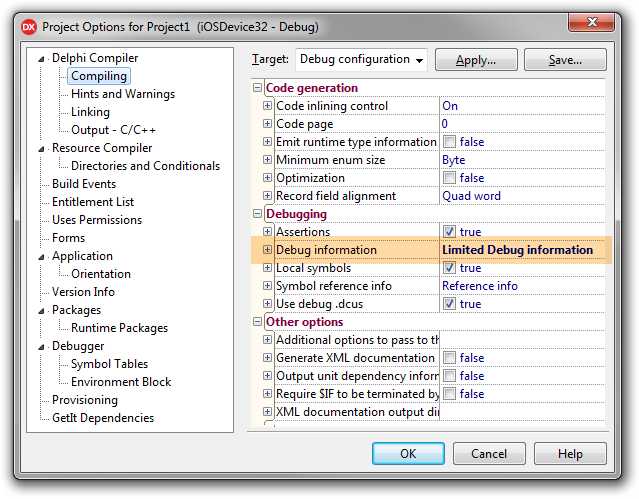Collapse the Code generation section
The image size is (639, 499).
(x=257, y=88)
